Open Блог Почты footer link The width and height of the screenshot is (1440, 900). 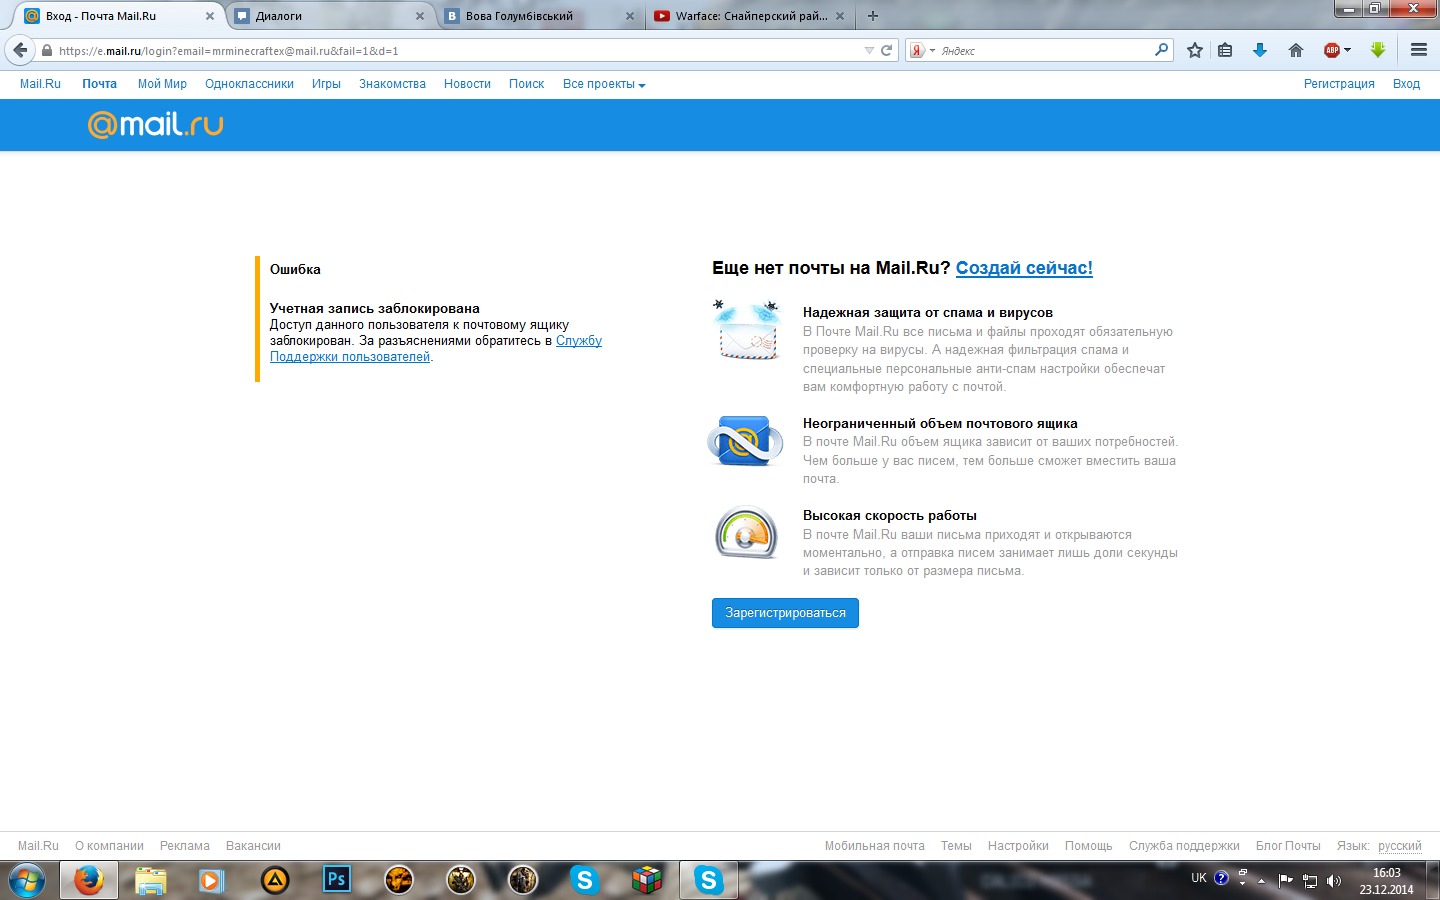[x=1288, y=846]
